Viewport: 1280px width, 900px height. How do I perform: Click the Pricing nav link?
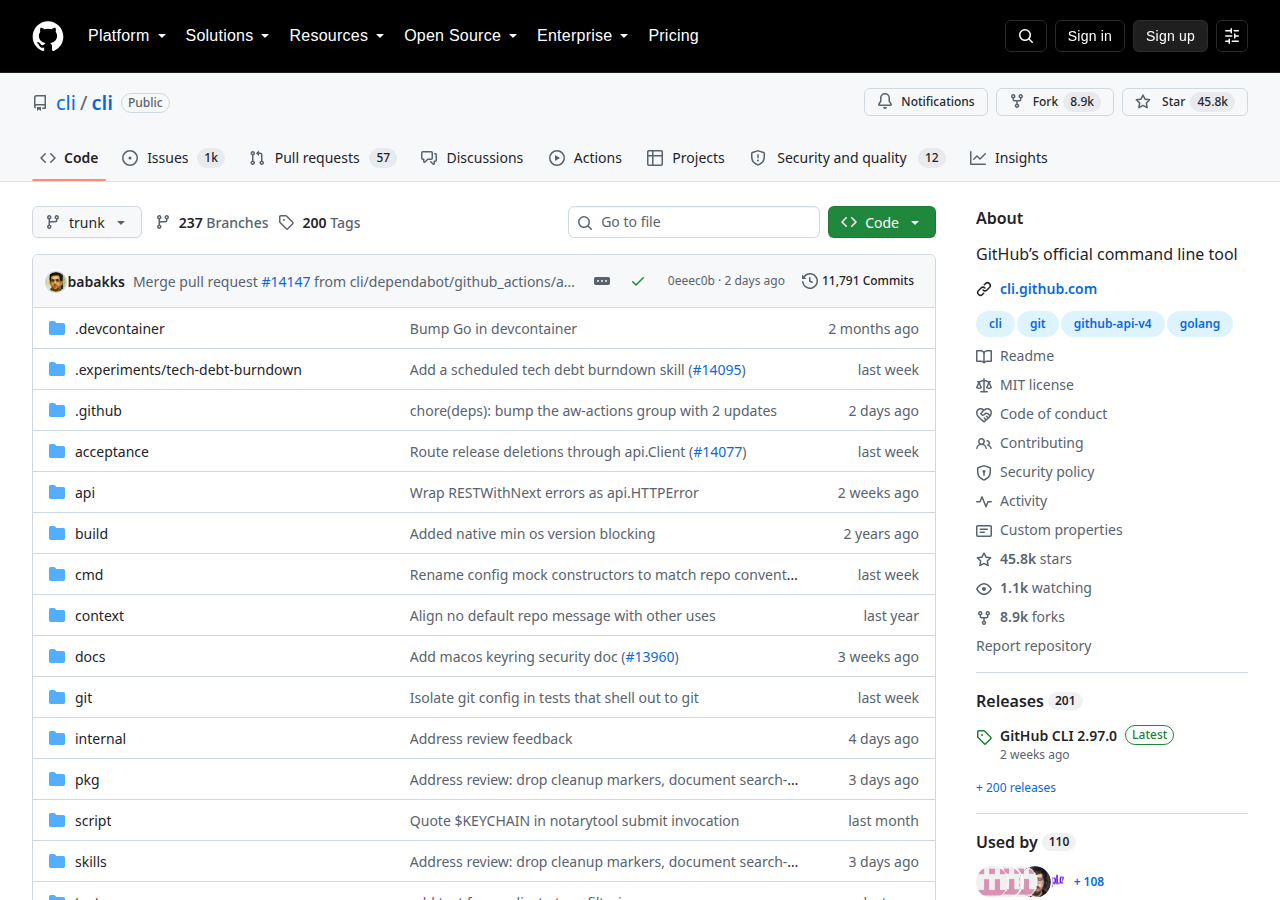tap(673, 35)
